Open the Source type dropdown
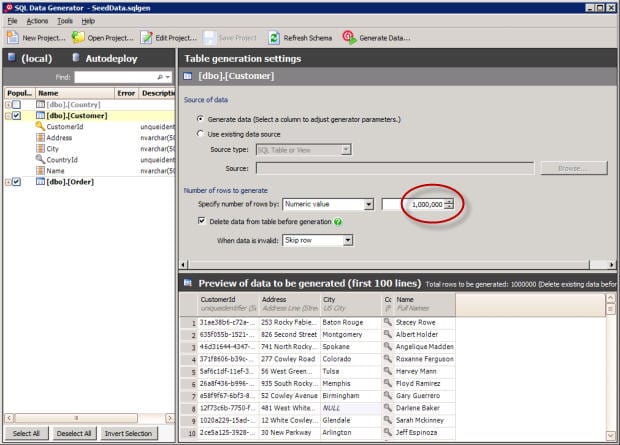The width and height of the screenshot is (620, 445). click(x=346, y=150)
